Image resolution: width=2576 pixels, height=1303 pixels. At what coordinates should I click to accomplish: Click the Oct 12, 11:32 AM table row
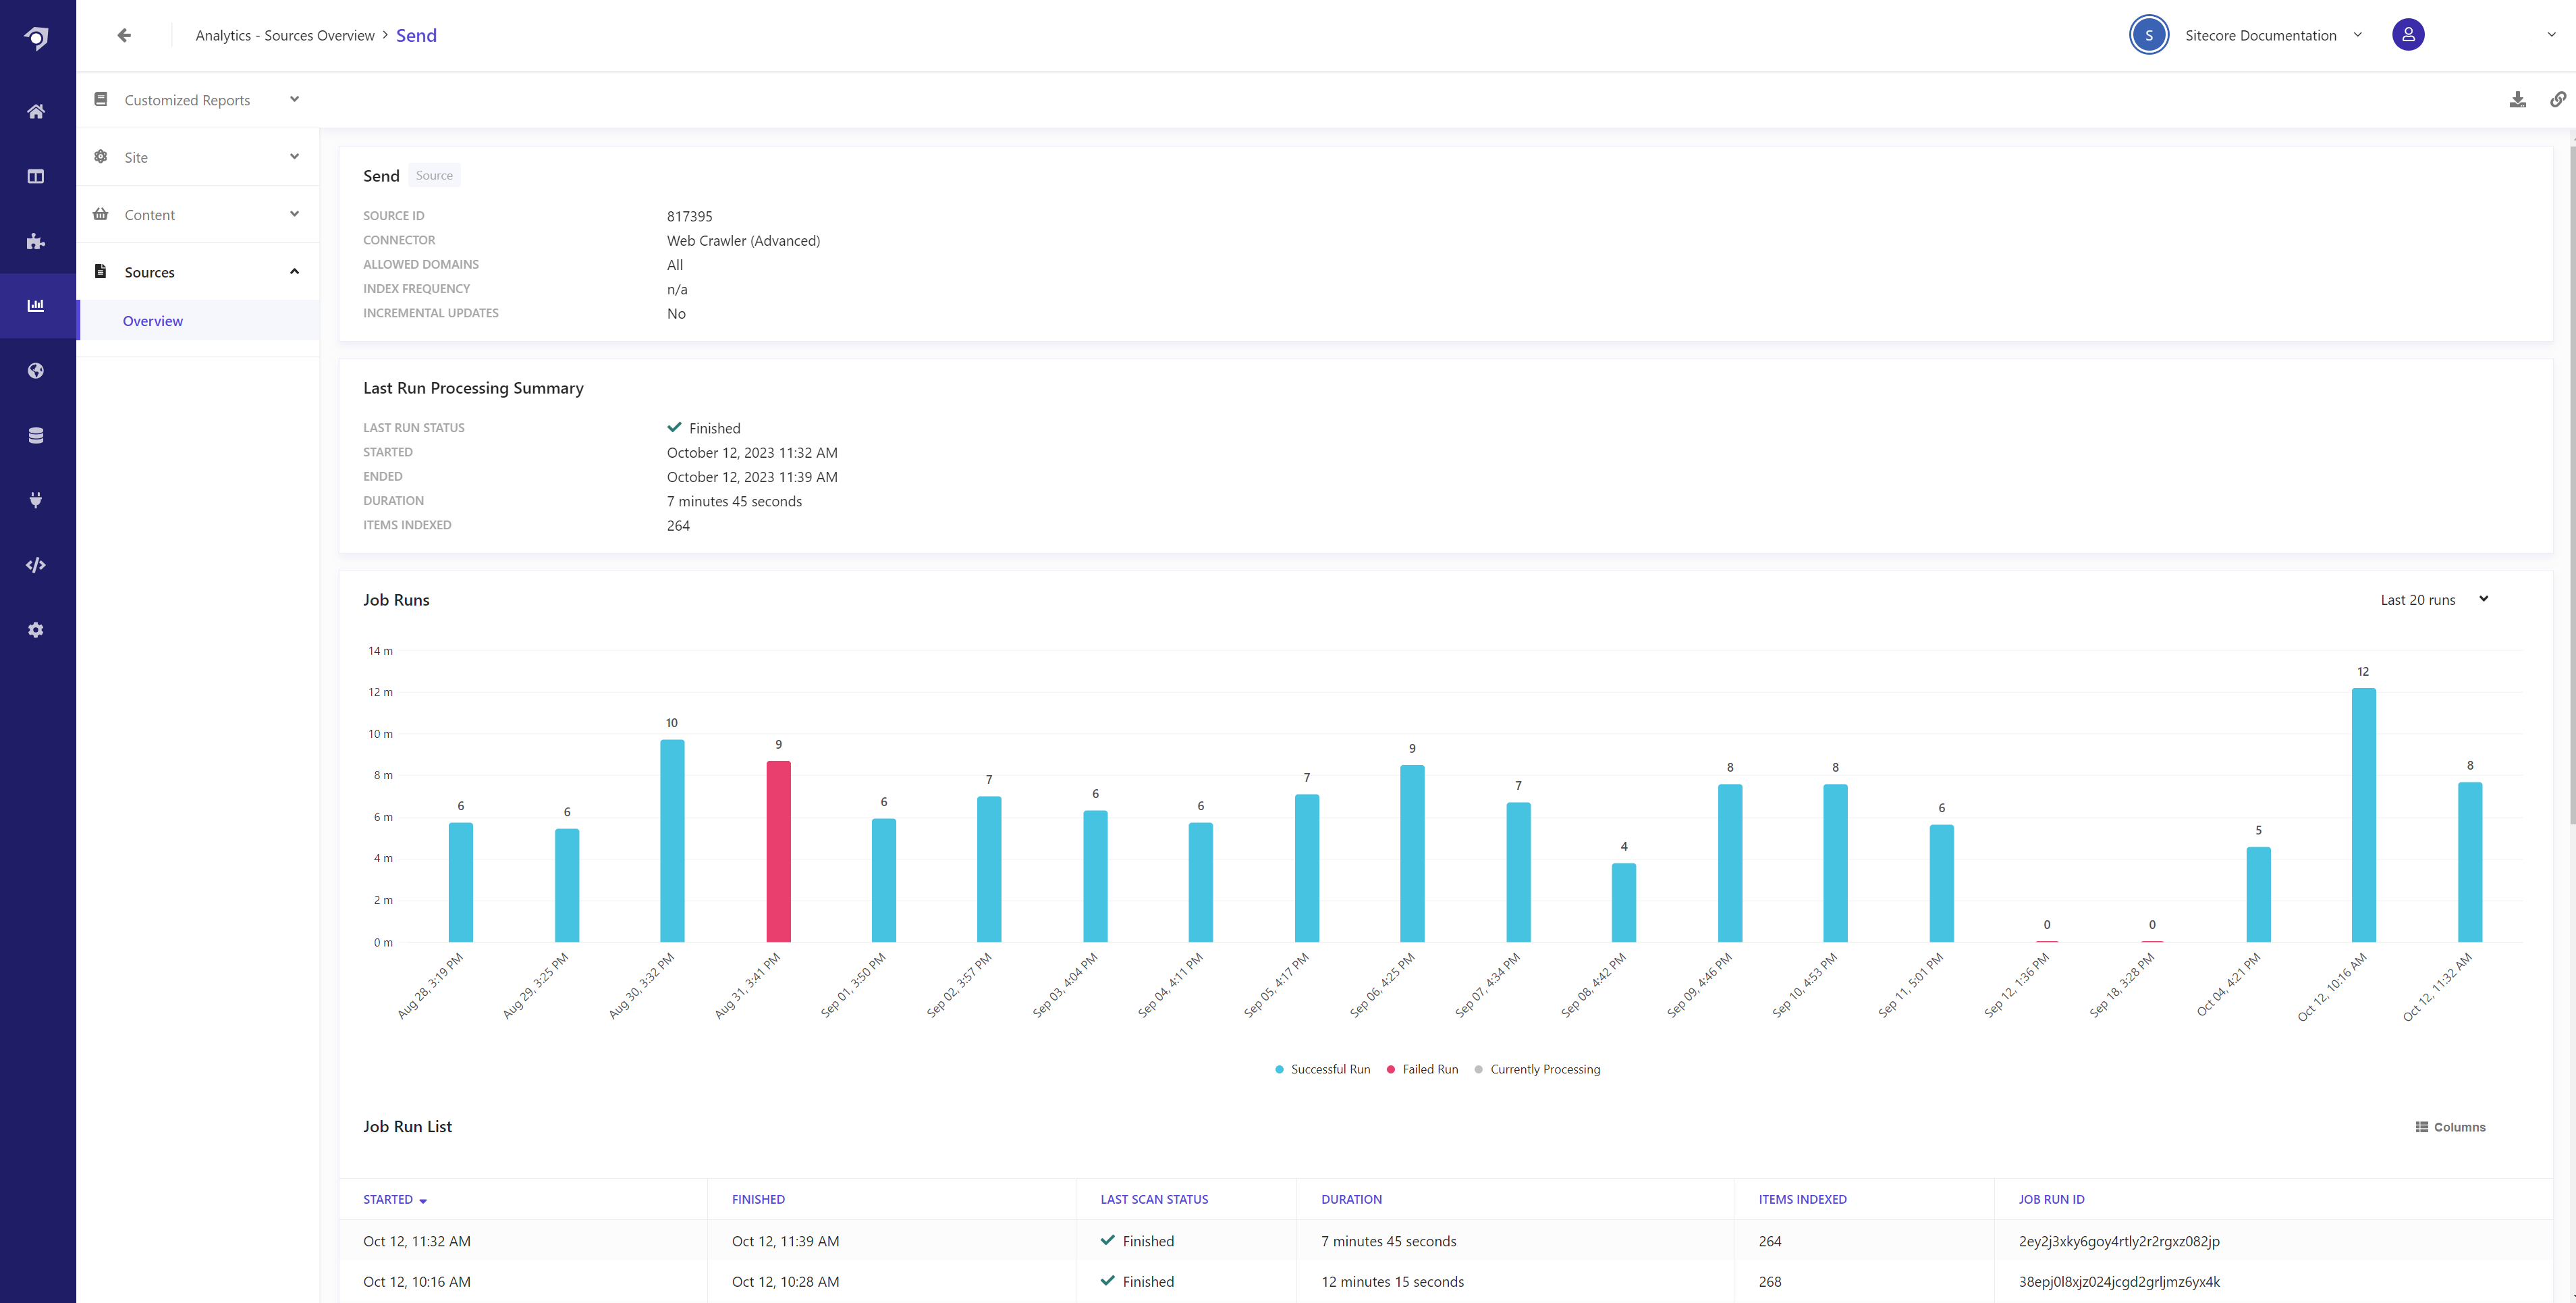click(x=1446, y=1241)
